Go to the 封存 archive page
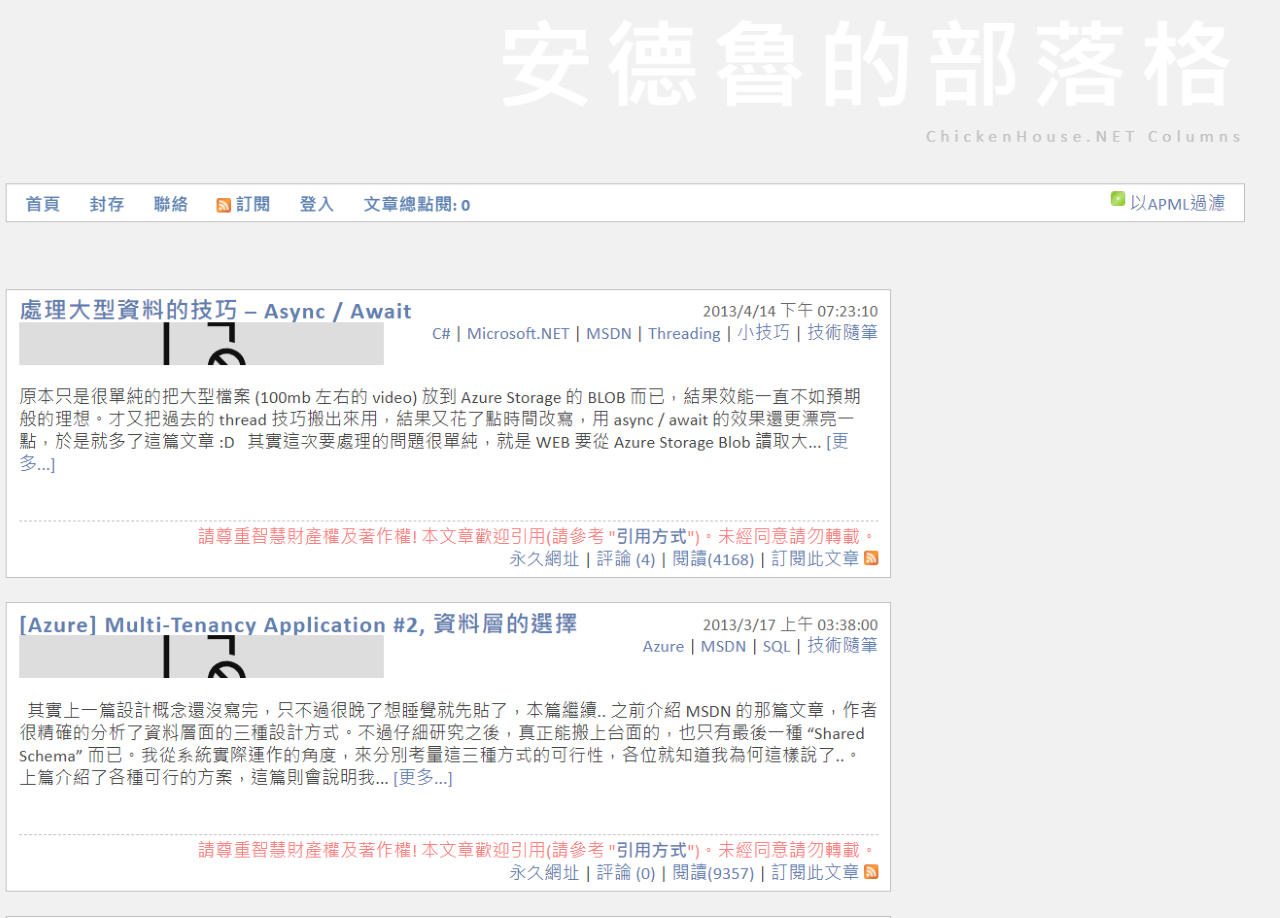This screenshot has height=918, width=1280. 107,204
